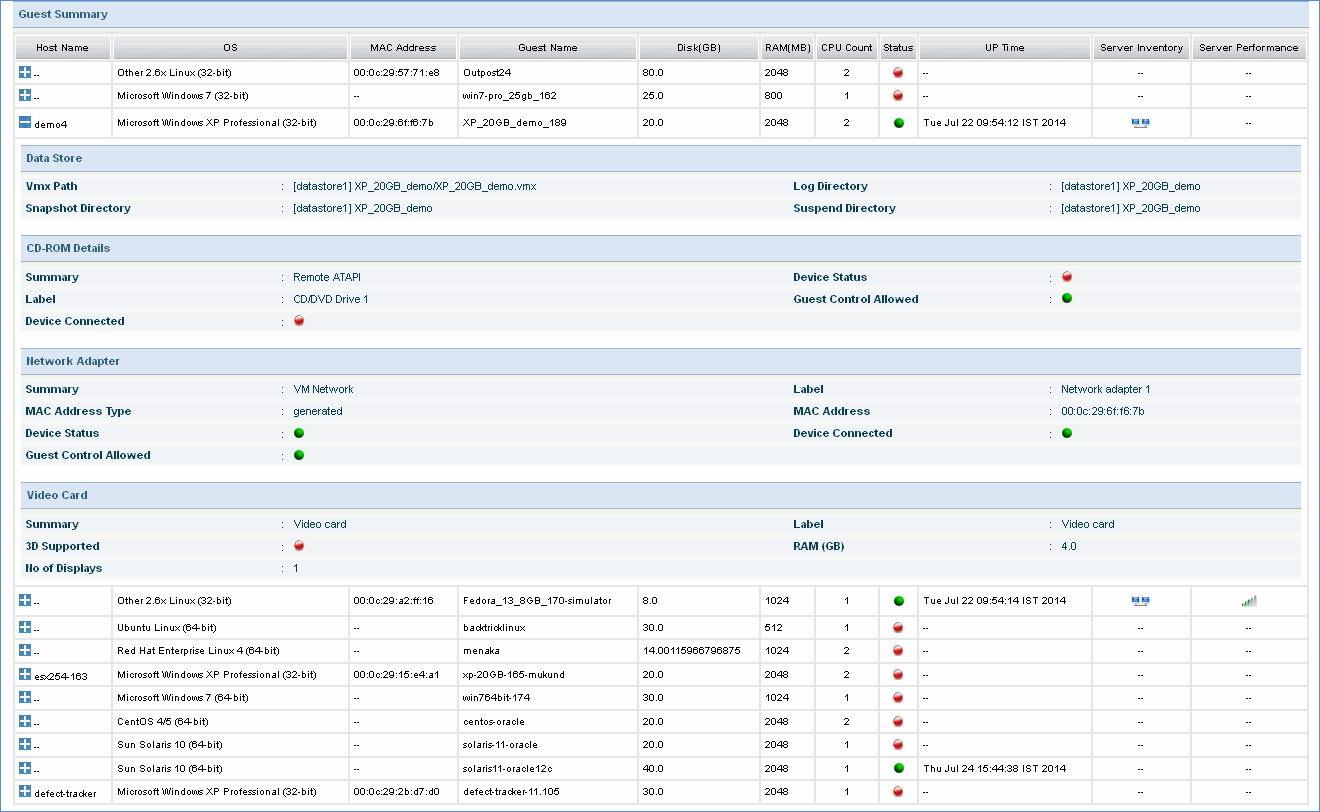Click red CD-ROM Device Status indicator
Image resolution: width=1320 pixels, height=812 pixels.
coord(1067,277)
